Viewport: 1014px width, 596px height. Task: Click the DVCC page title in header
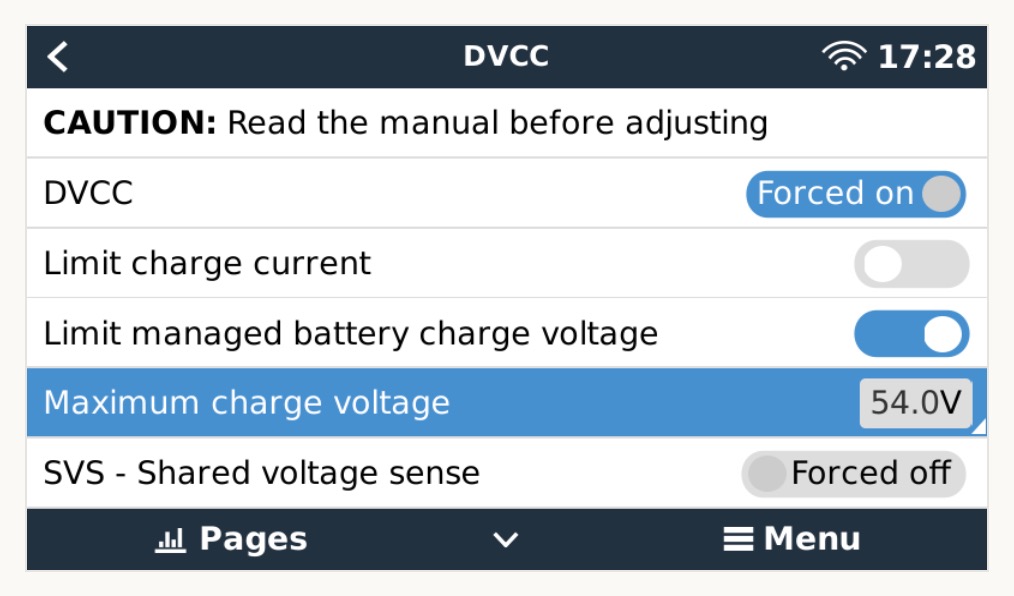coord(506,56)
